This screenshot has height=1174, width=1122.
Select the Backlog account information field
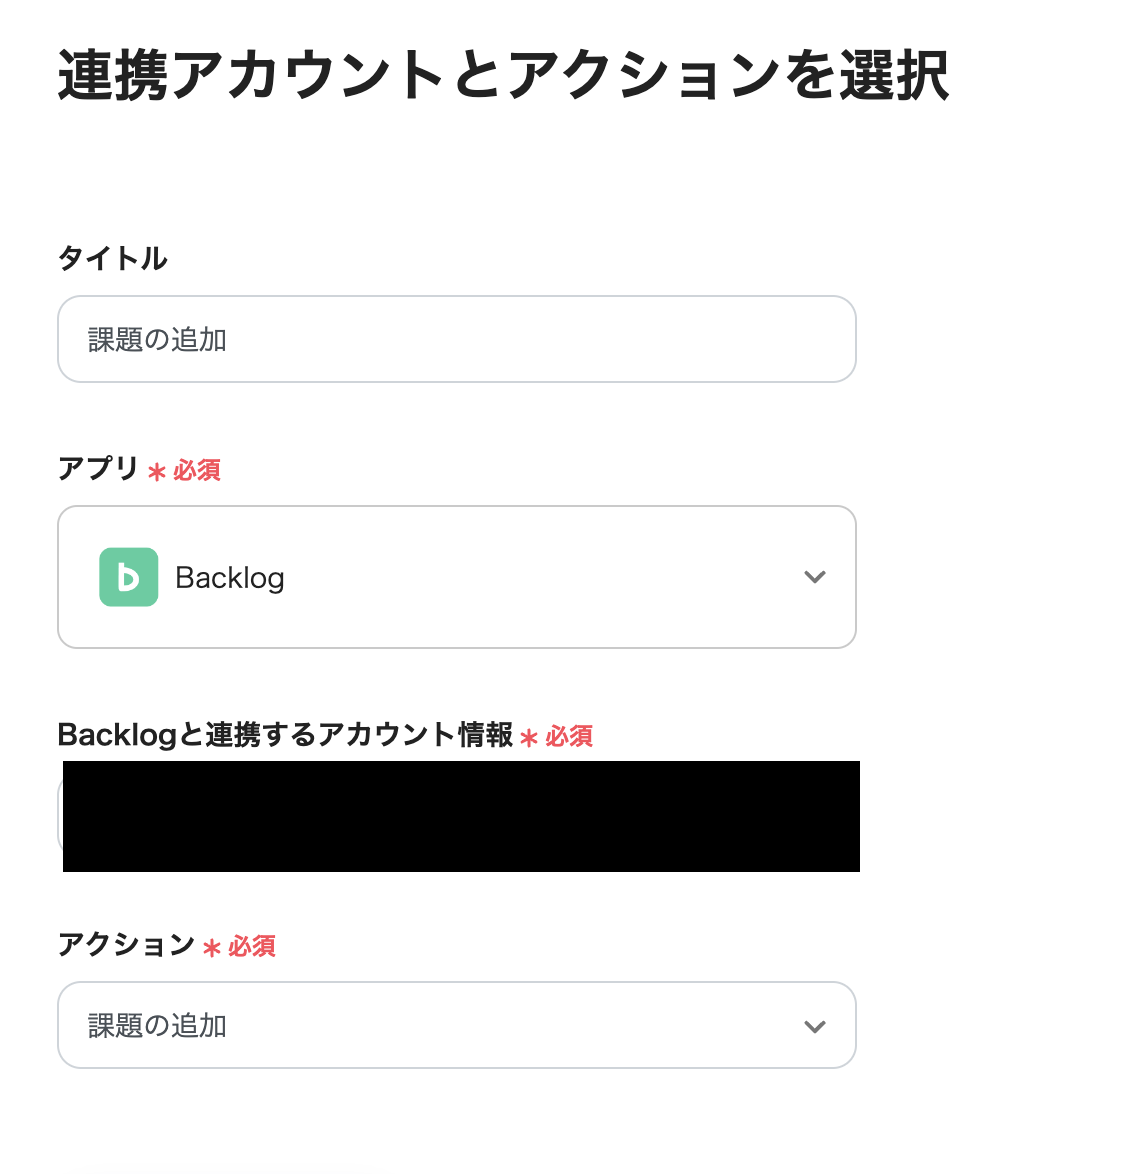click(x=461, y=816)
